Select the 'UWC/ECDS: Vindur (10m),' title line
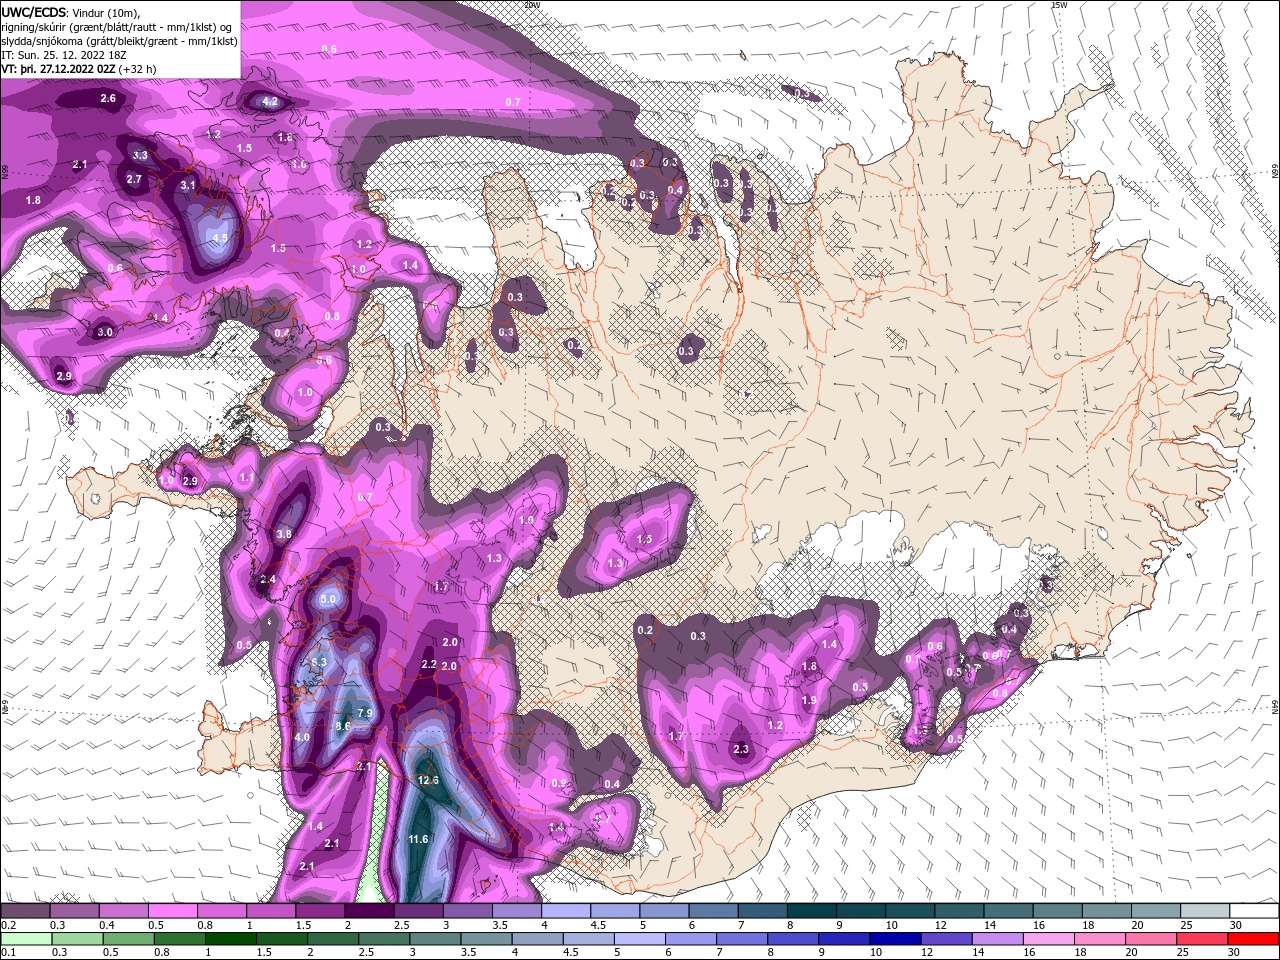 [71, 12]
